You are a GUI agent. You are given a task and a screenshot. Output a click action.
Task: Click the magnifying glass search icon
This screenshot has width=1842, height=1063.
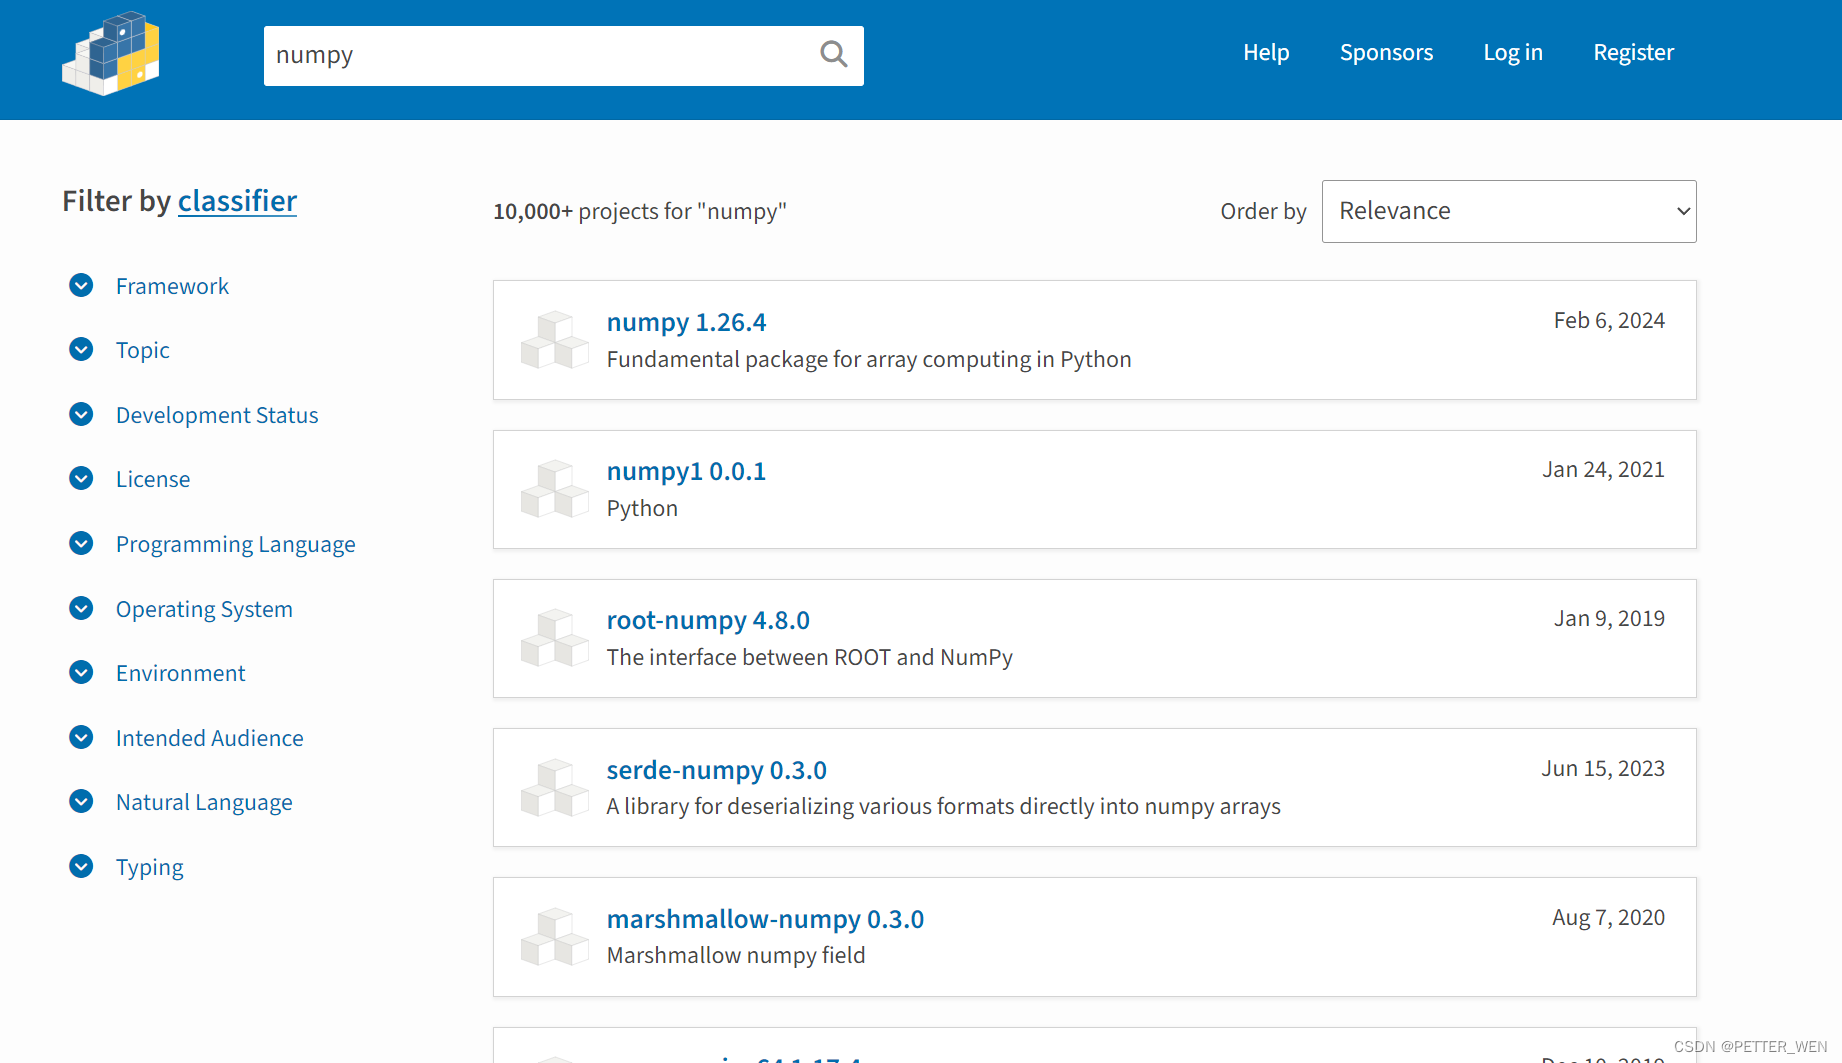coord(834,54)
